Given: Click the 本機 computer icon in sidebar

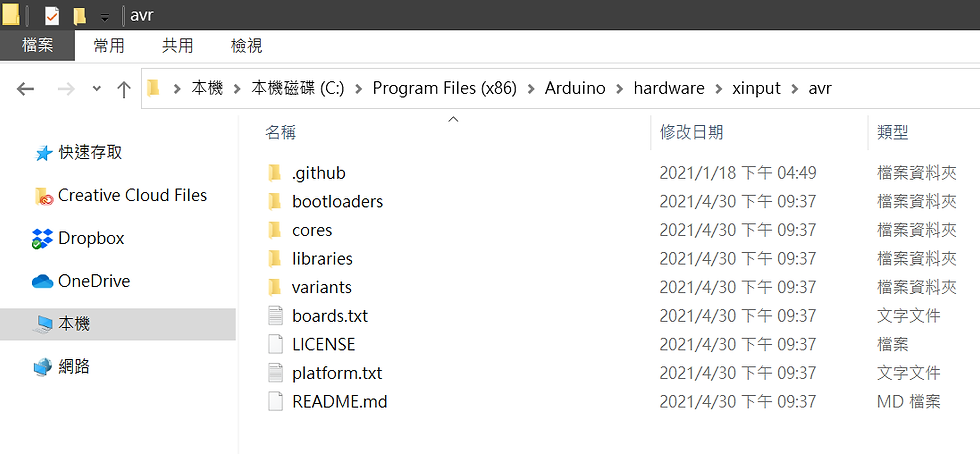Looking at the screenshot, I should (x=43, y=324).
